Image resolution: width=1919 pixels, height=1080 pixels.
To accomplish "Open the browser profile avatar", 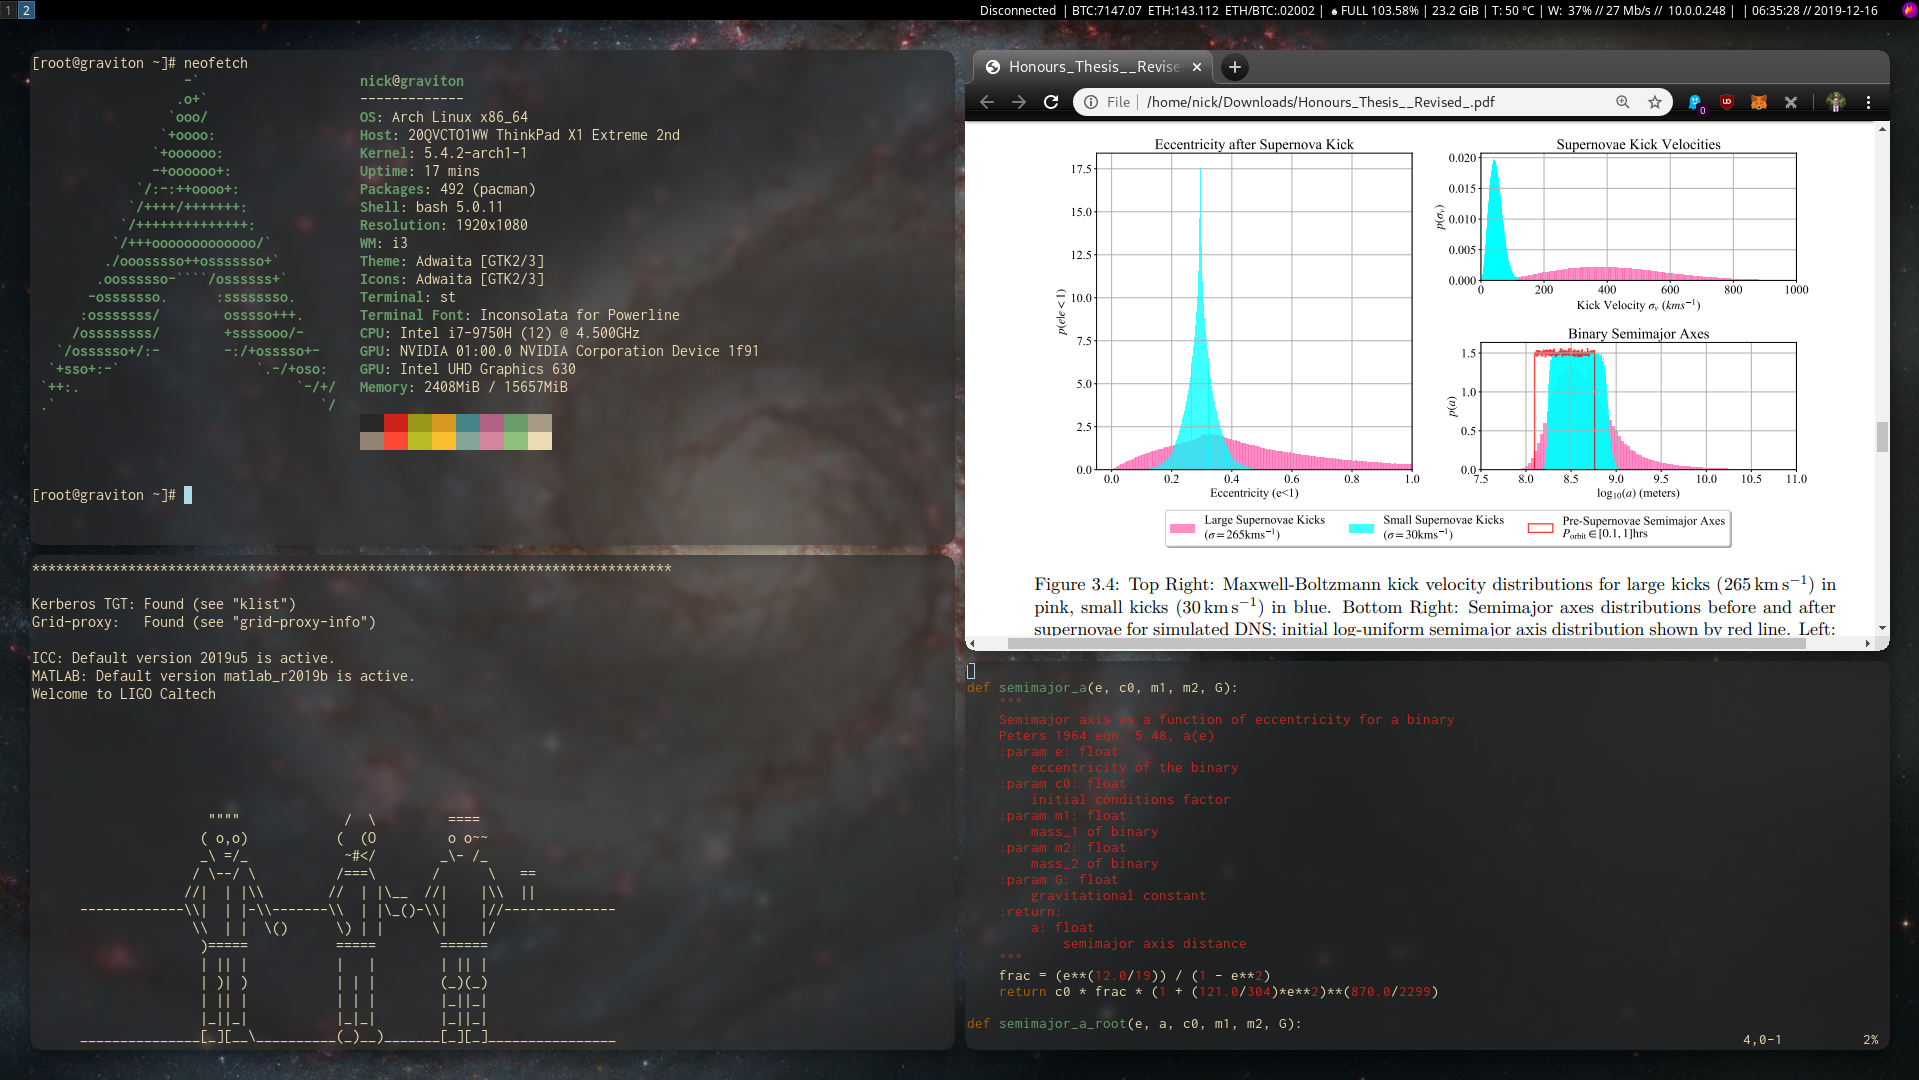I will (1836, 102).
